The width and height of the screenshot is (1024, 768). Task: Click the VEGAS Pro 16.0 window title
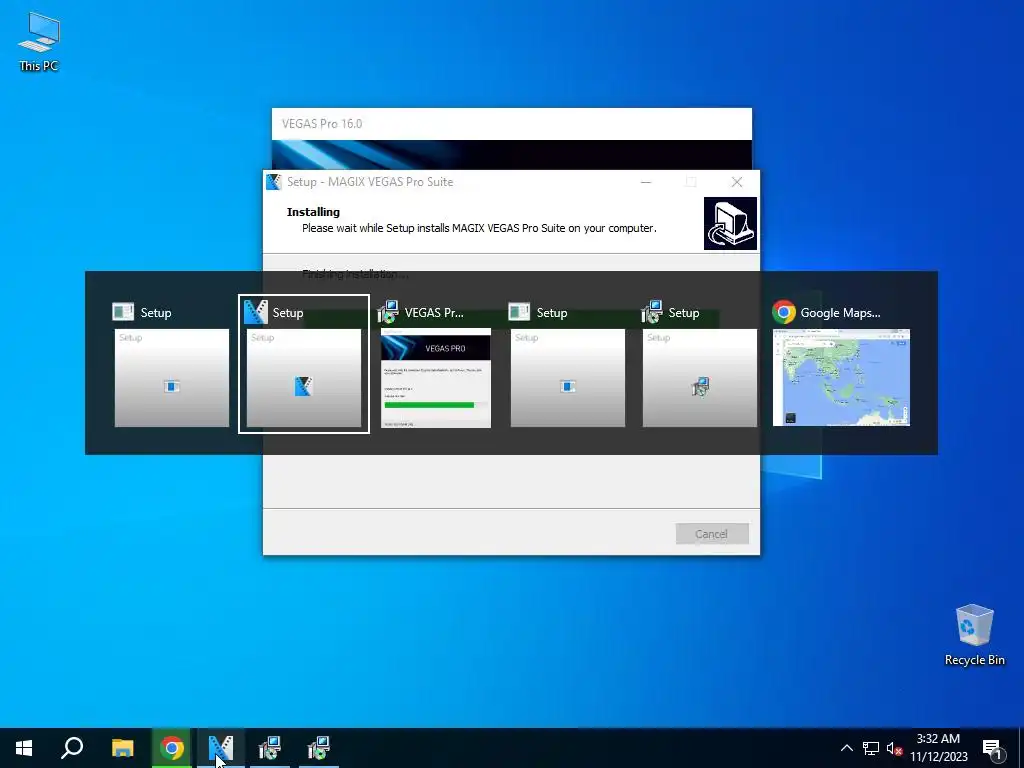(x=322, y=123)
